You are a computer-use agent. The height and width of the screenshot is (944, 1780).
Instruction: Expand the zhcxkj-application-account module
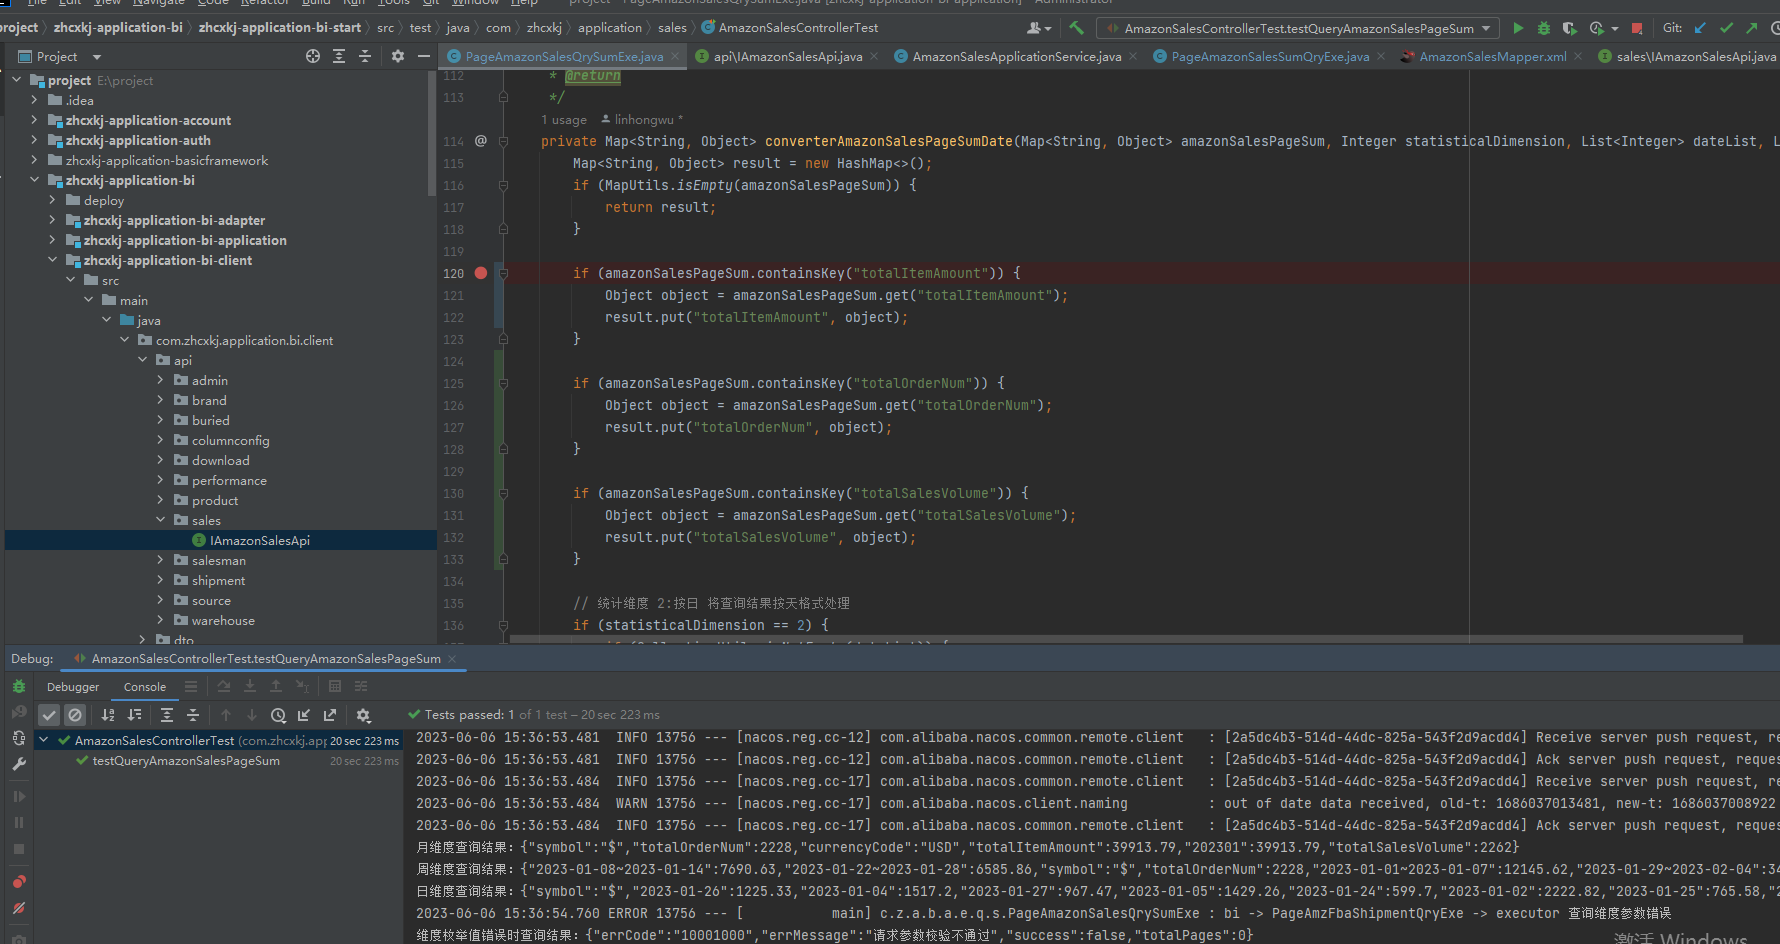[34, 120]
